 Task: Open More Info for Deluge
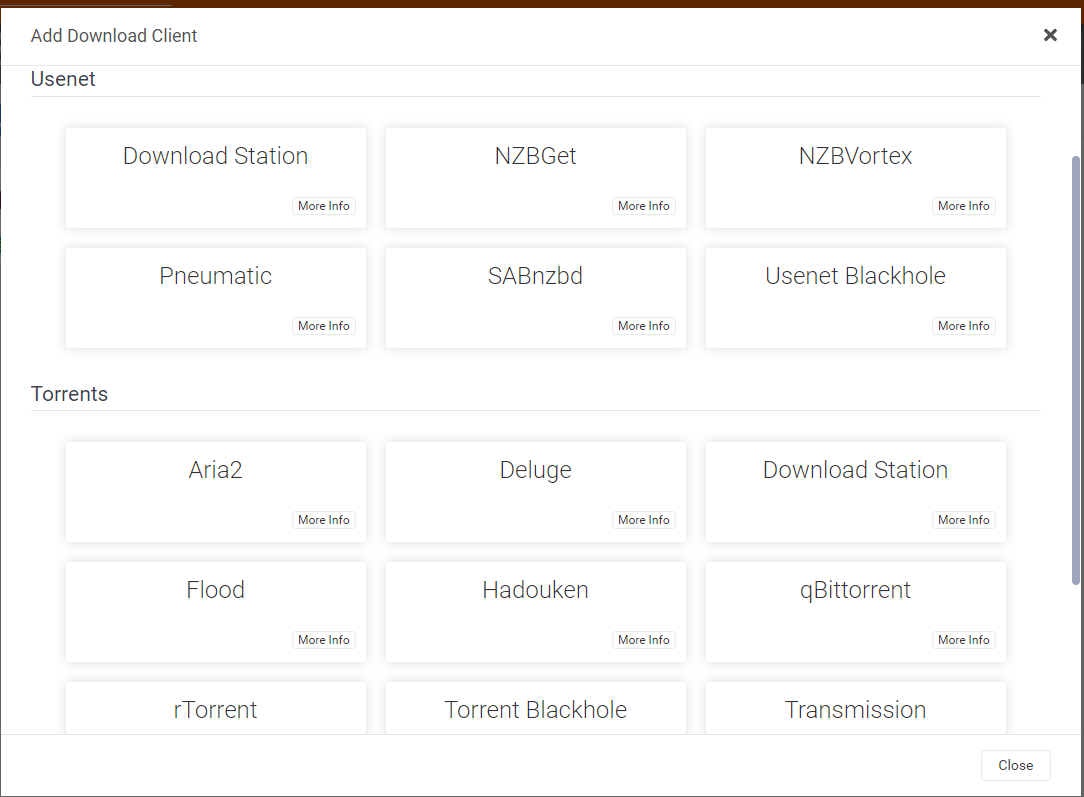tap(644, 520)
